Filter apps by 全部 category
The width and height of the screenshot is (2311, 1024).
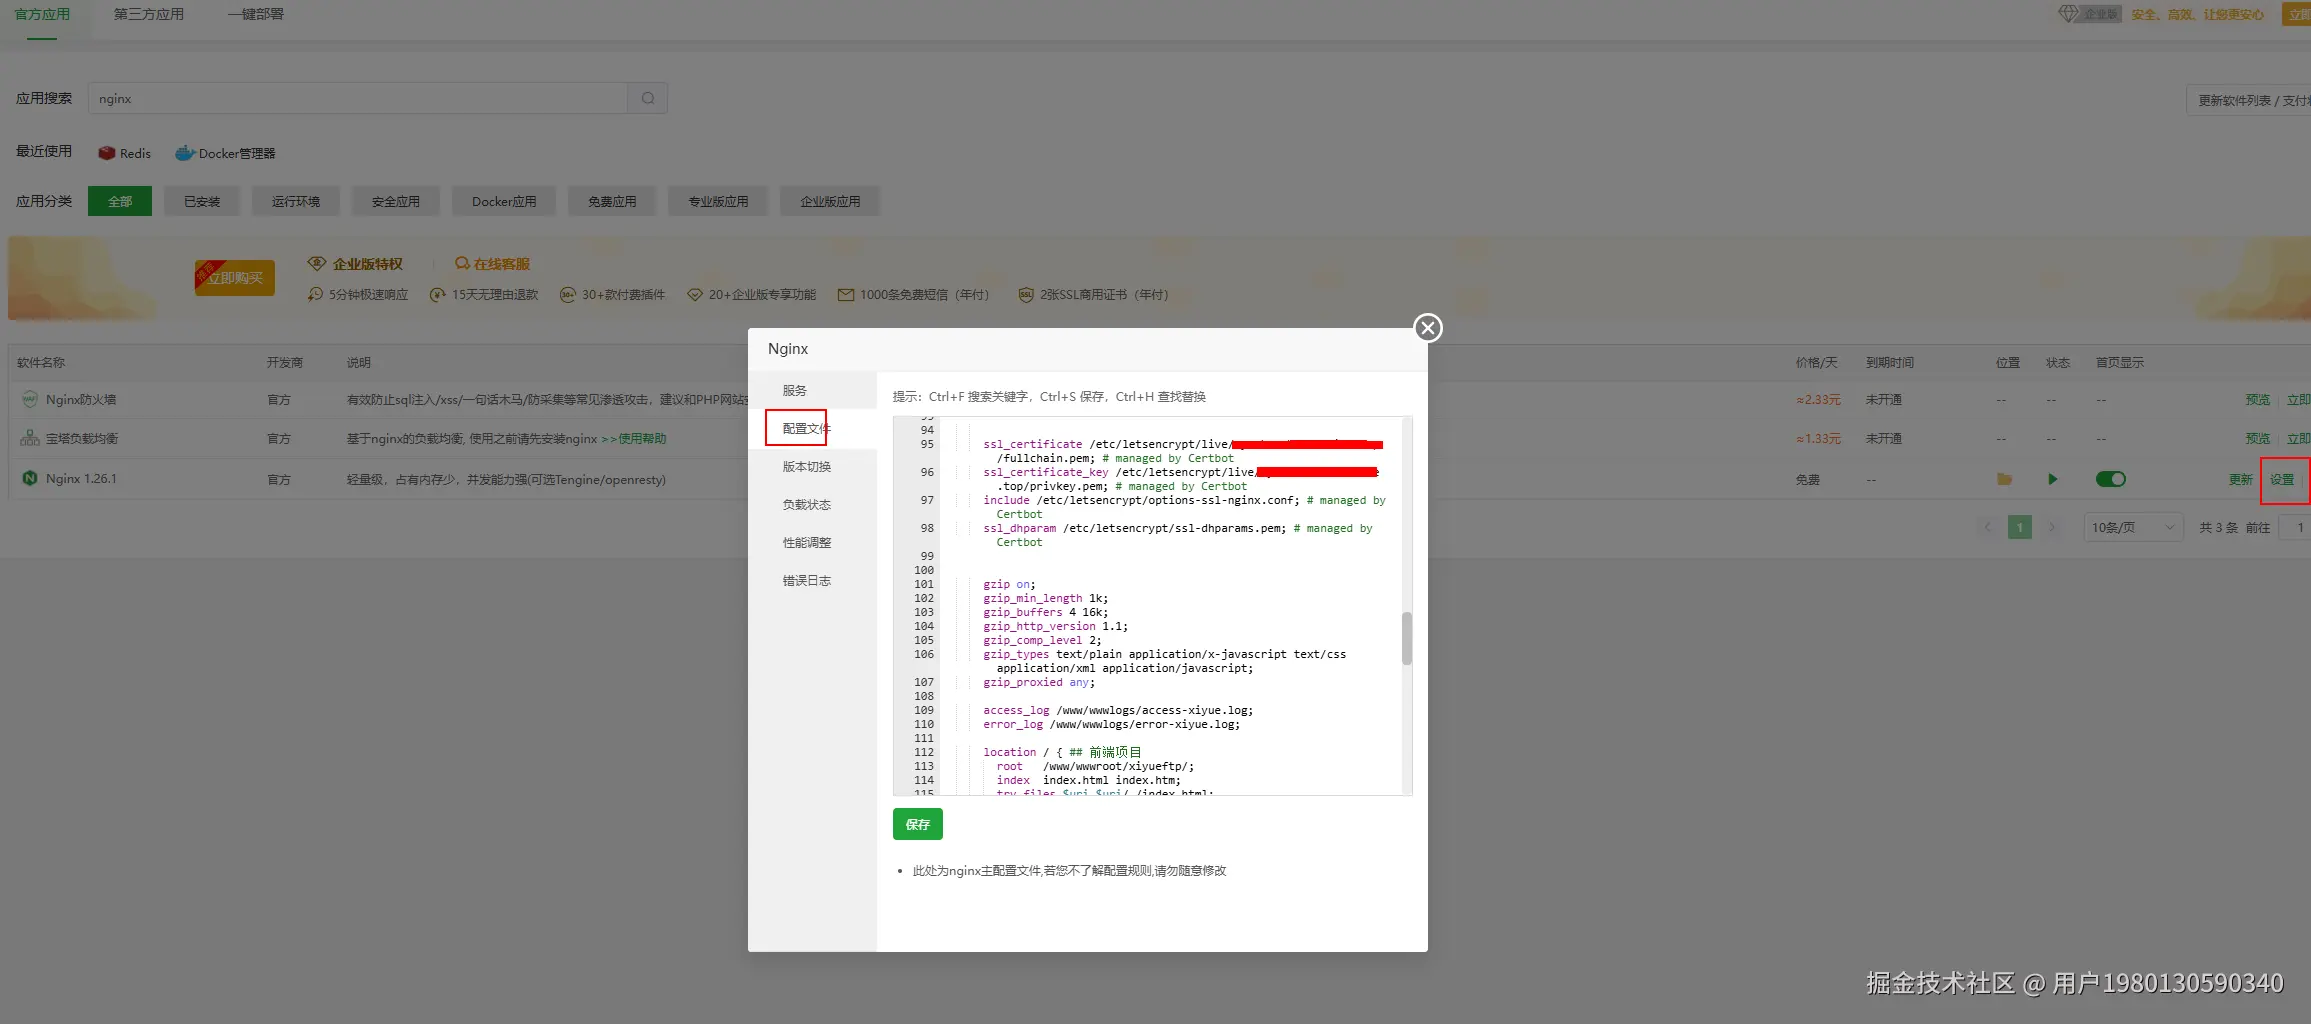click(x=120, y=201)
